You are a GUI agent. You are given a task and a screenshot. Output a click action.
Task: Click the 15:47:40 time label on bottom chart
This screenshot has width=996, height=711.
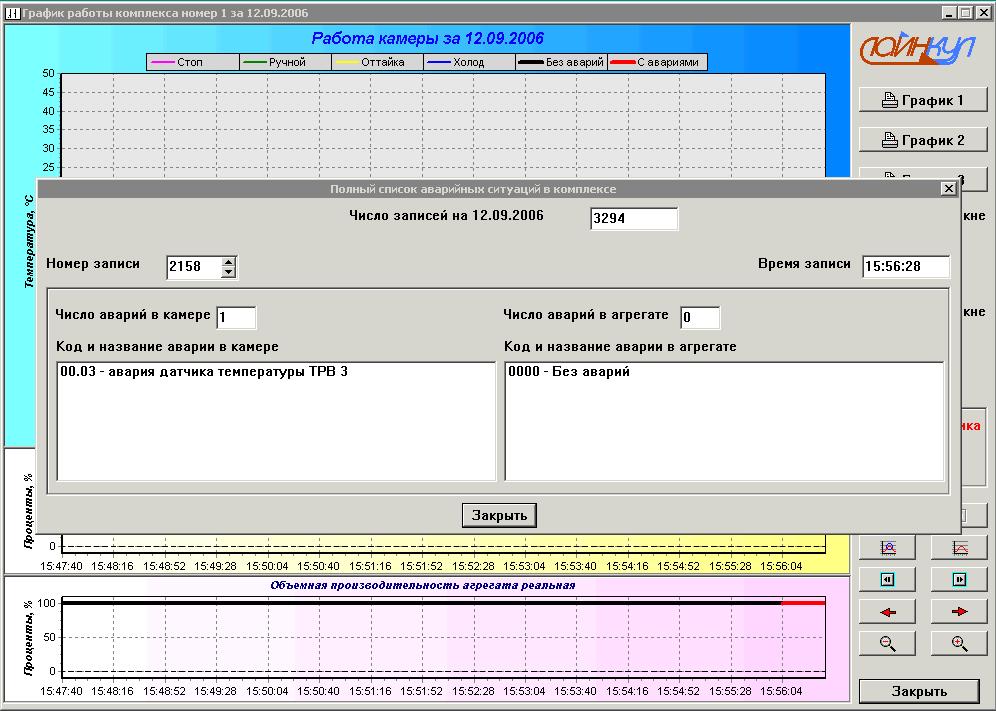[x=61, y=691]
